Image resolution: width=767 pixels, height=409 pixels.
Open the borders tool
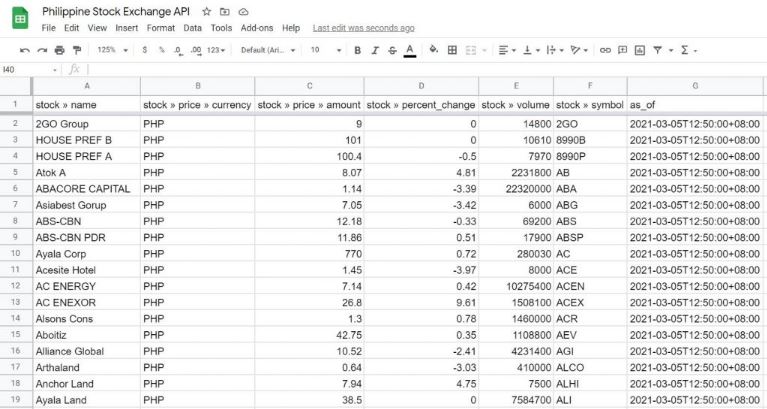coord(452,50)
